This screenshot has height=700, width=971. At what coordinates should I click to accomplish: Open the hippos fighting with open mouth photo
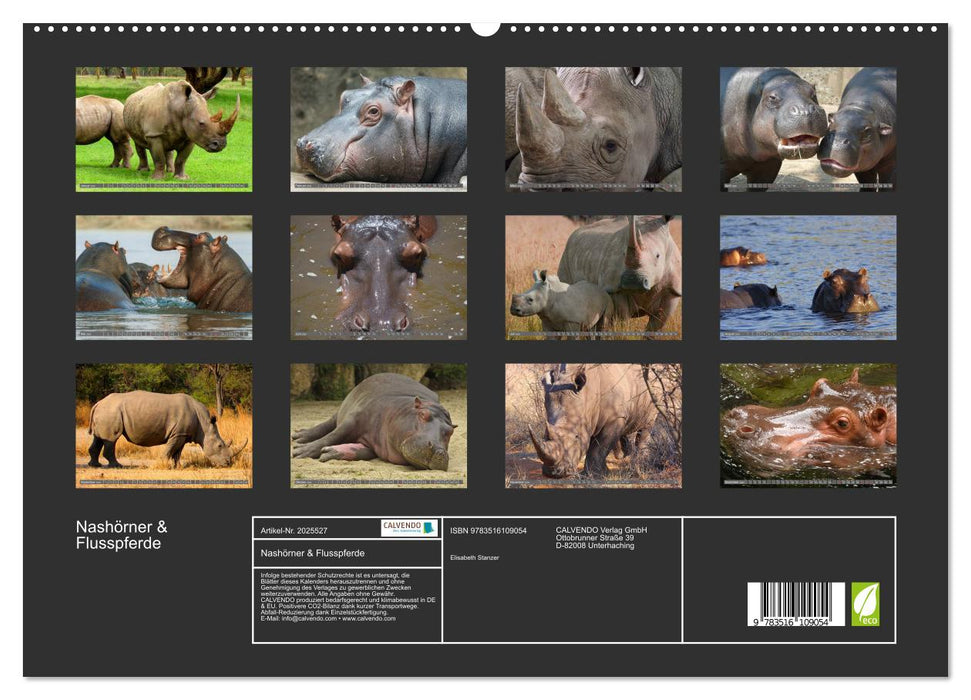164,277
